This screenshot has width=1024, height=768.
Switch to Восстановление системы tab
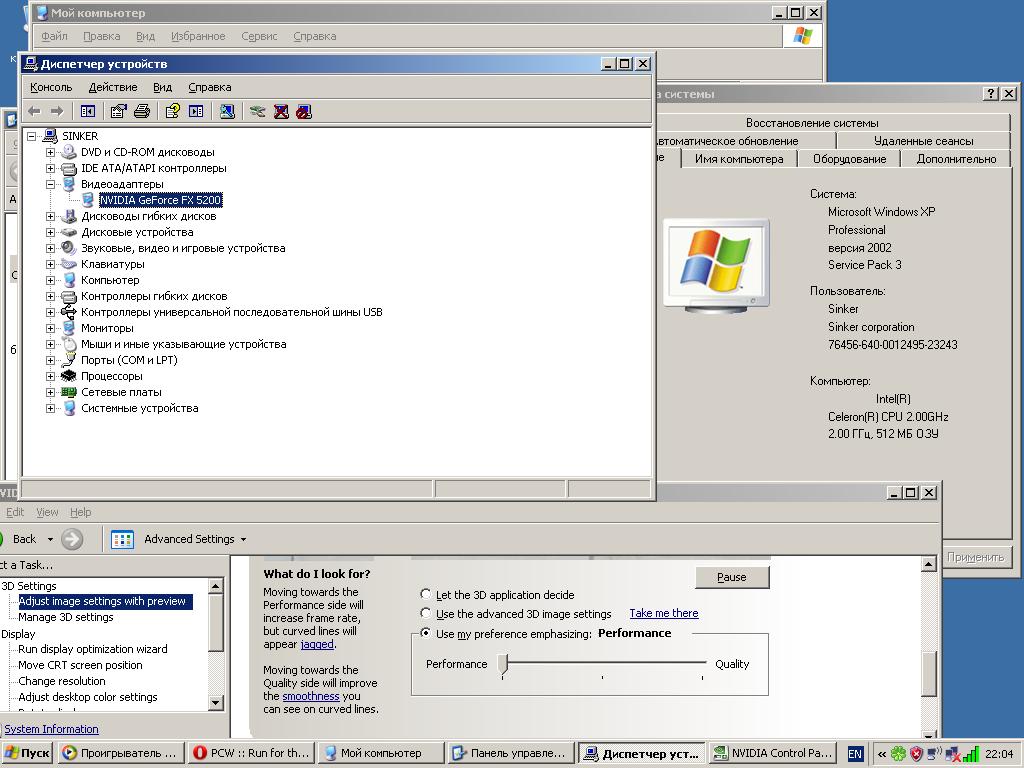coord(812,123)
